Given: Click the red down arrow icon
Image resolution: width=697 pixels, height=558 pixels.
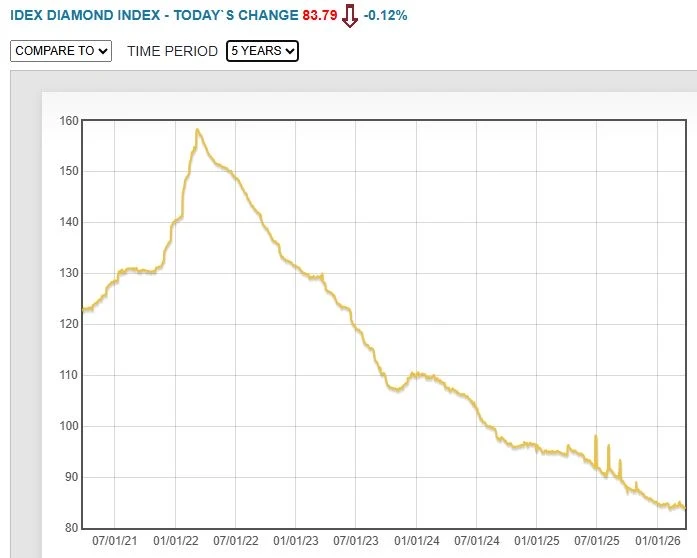Looking at the screenshot, I should (349, 16).
